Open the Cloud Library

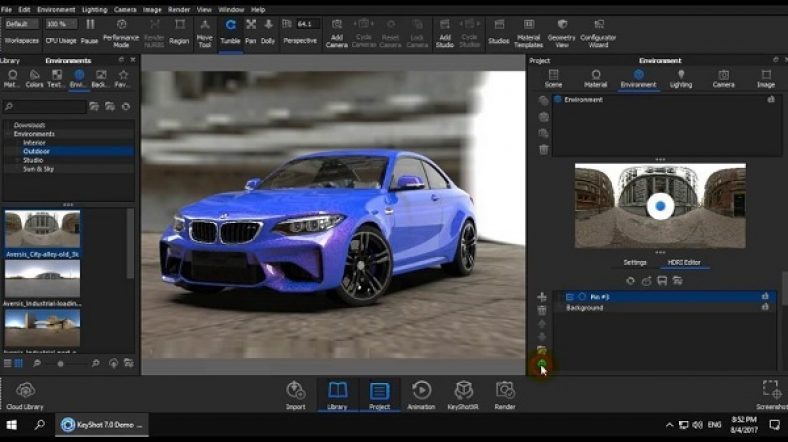pyautogui.click(x=25, y=392)
